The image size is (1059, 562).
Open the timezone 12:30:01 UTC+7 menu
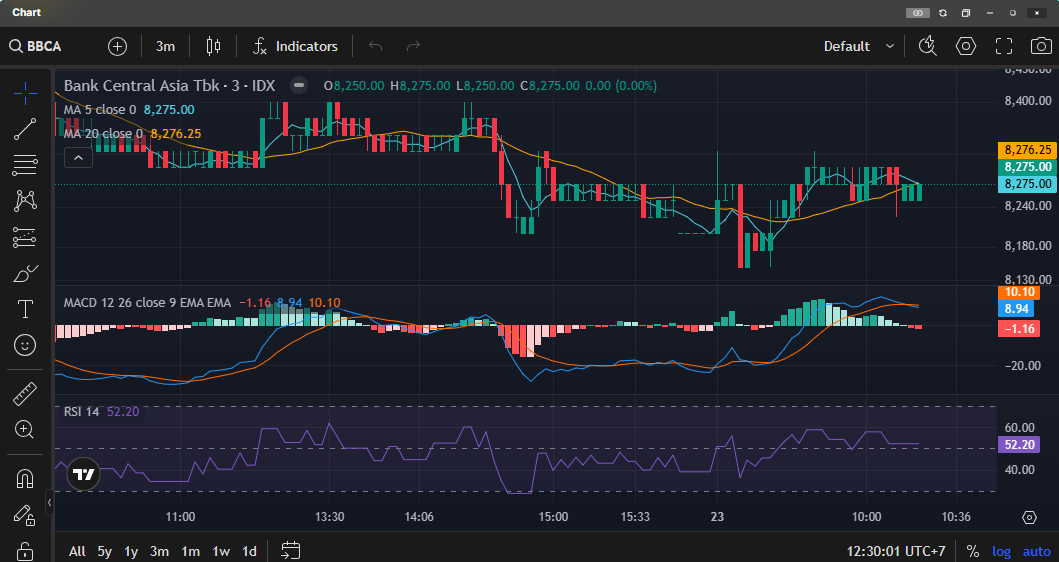click(x=896, y=551)
